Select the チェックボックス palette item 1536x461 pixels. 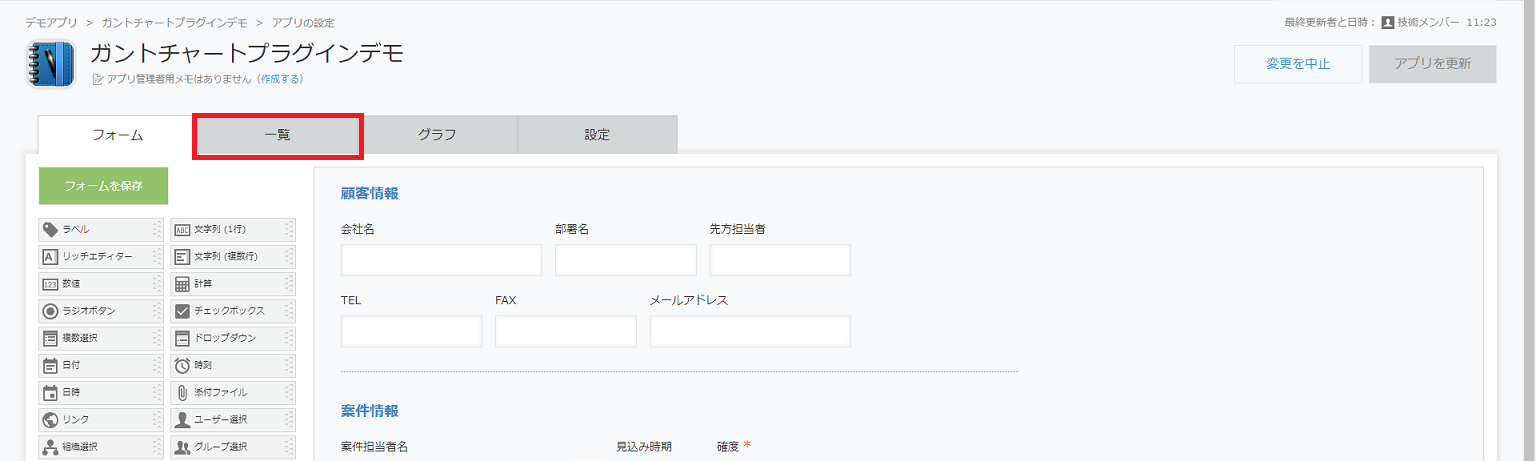[228, 311]
